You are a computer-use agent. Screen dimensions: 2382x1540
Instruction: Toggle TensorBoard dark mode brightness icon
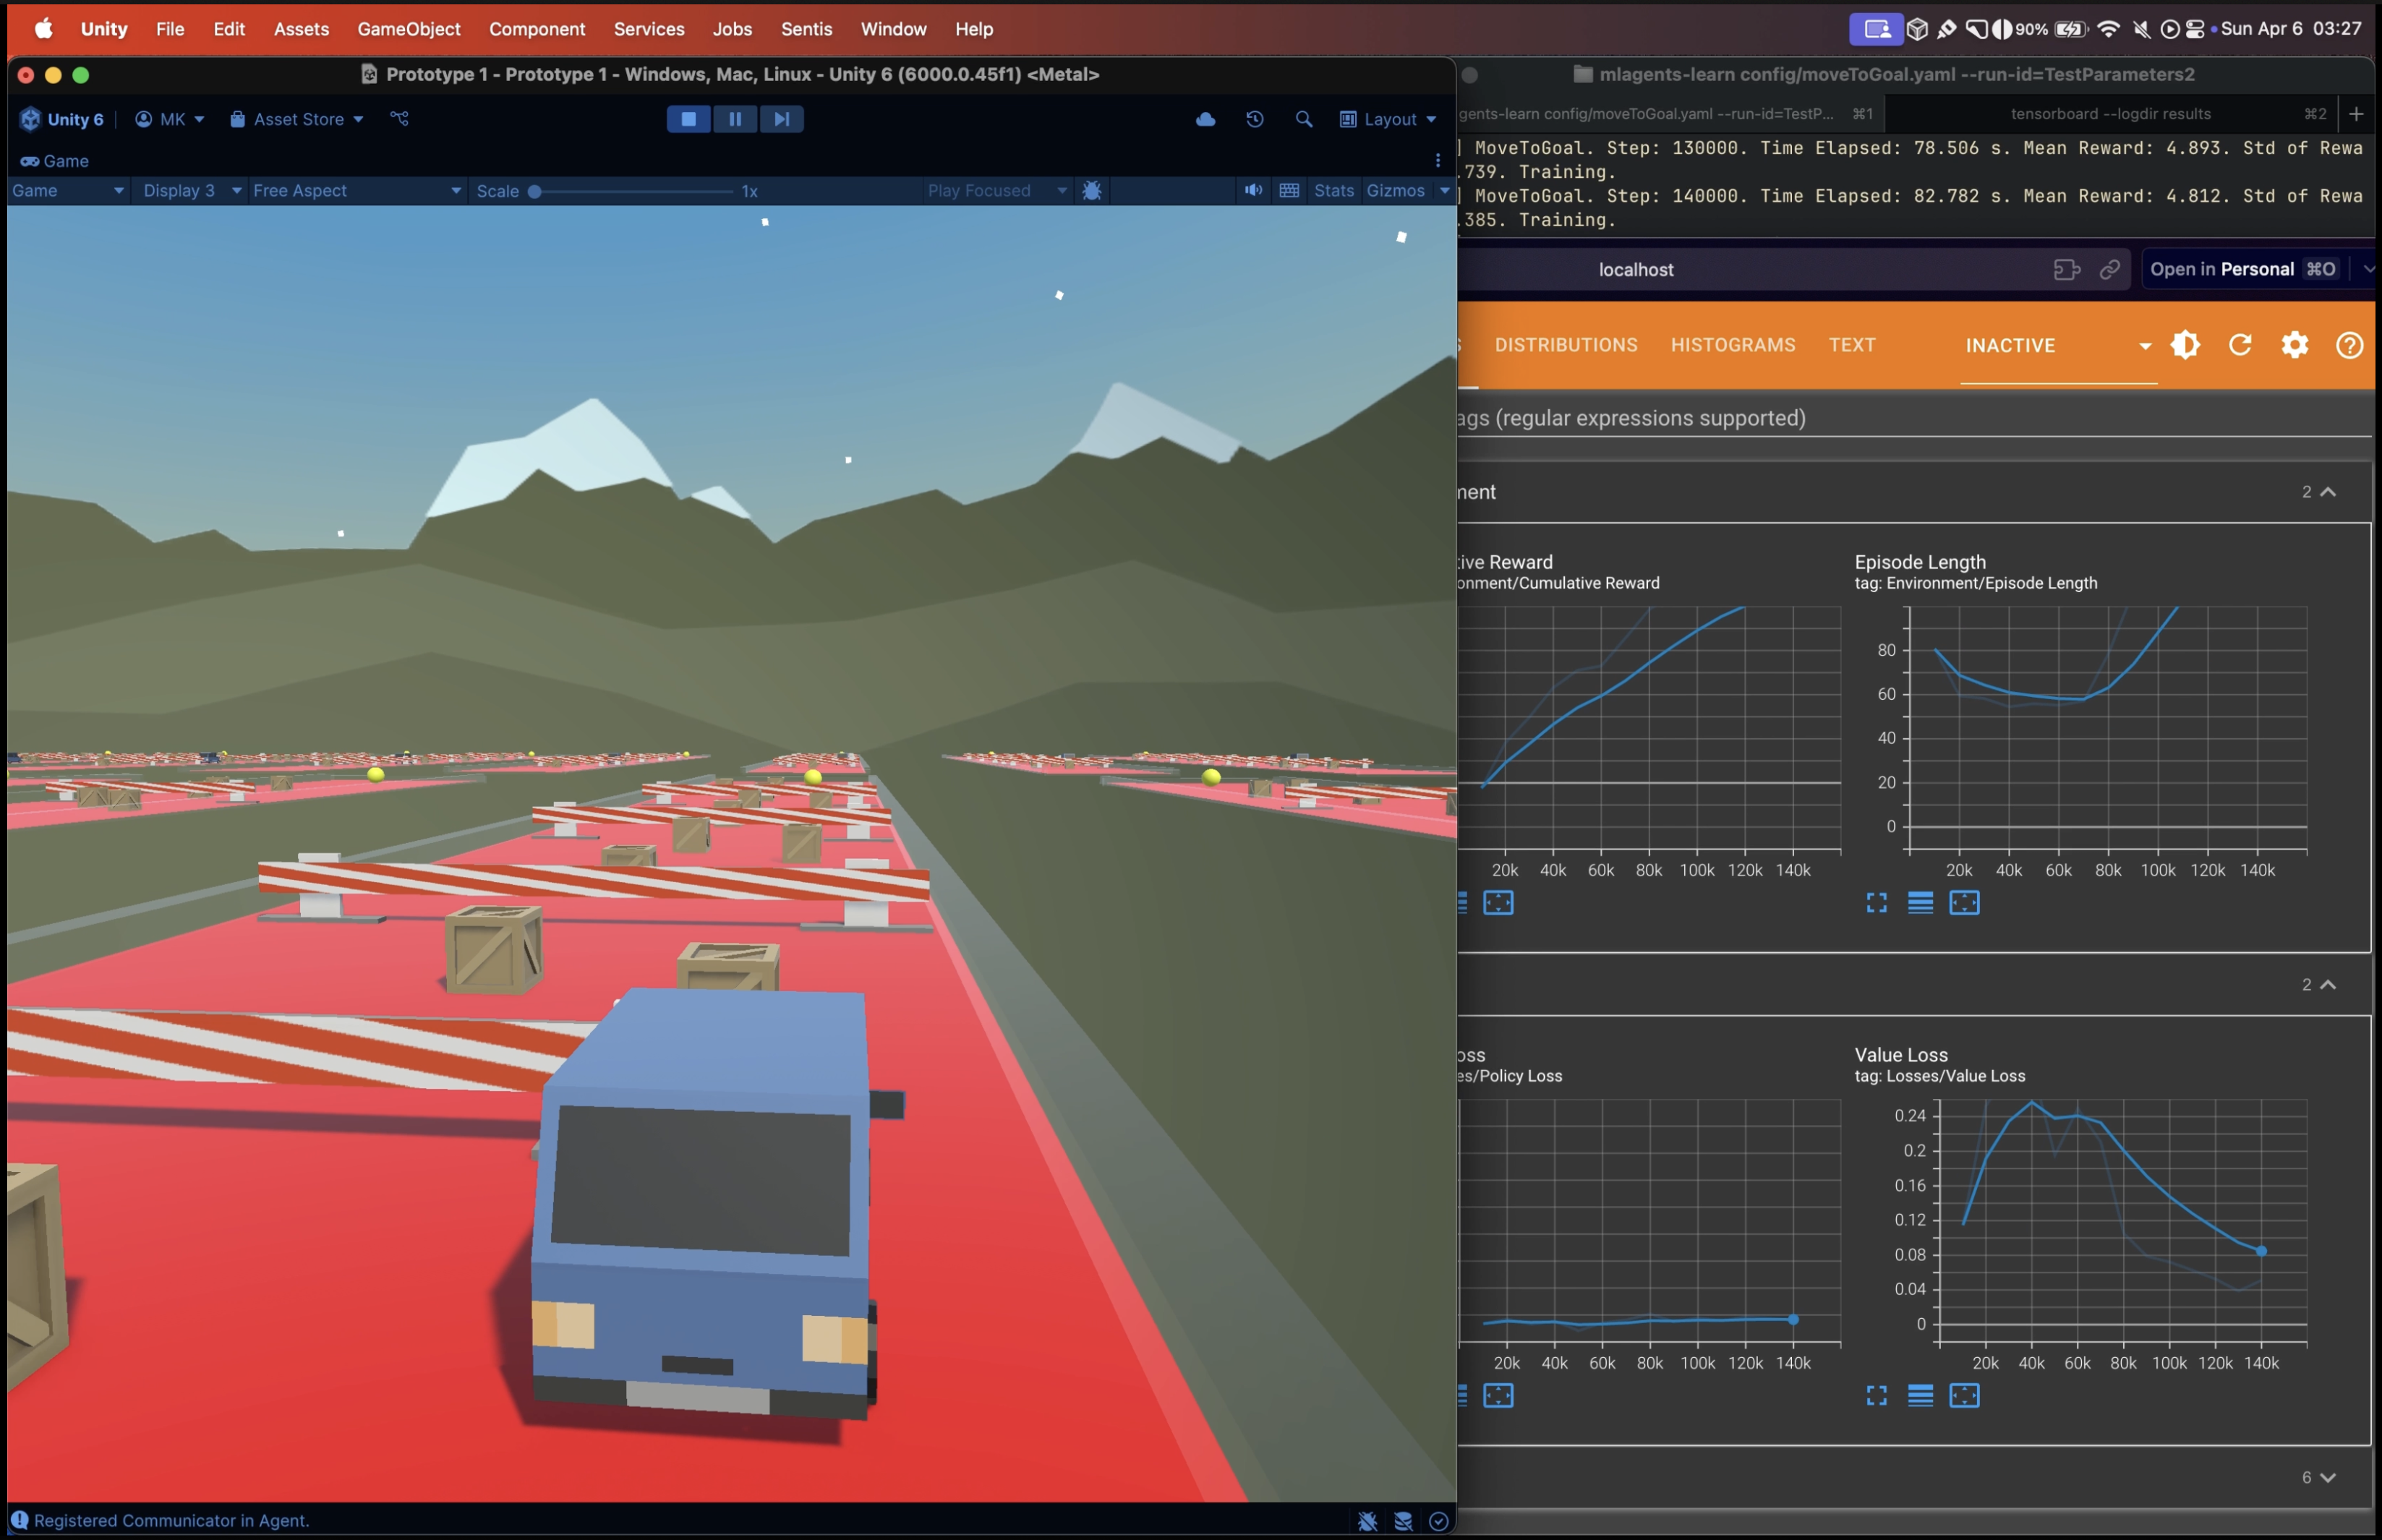[2184, 345]
